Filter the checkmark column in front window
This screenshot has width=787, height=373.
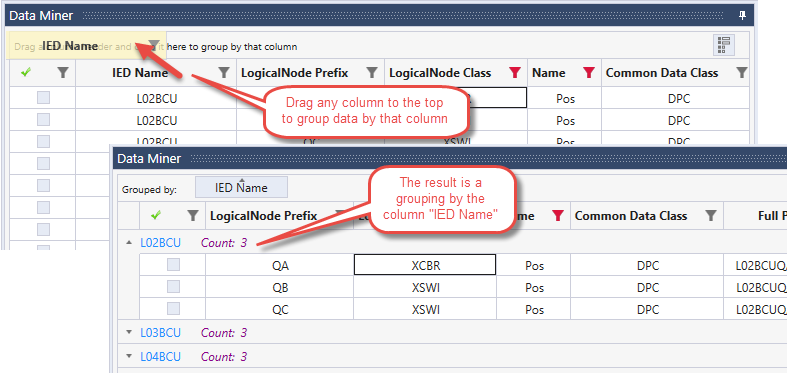point(193,216)
